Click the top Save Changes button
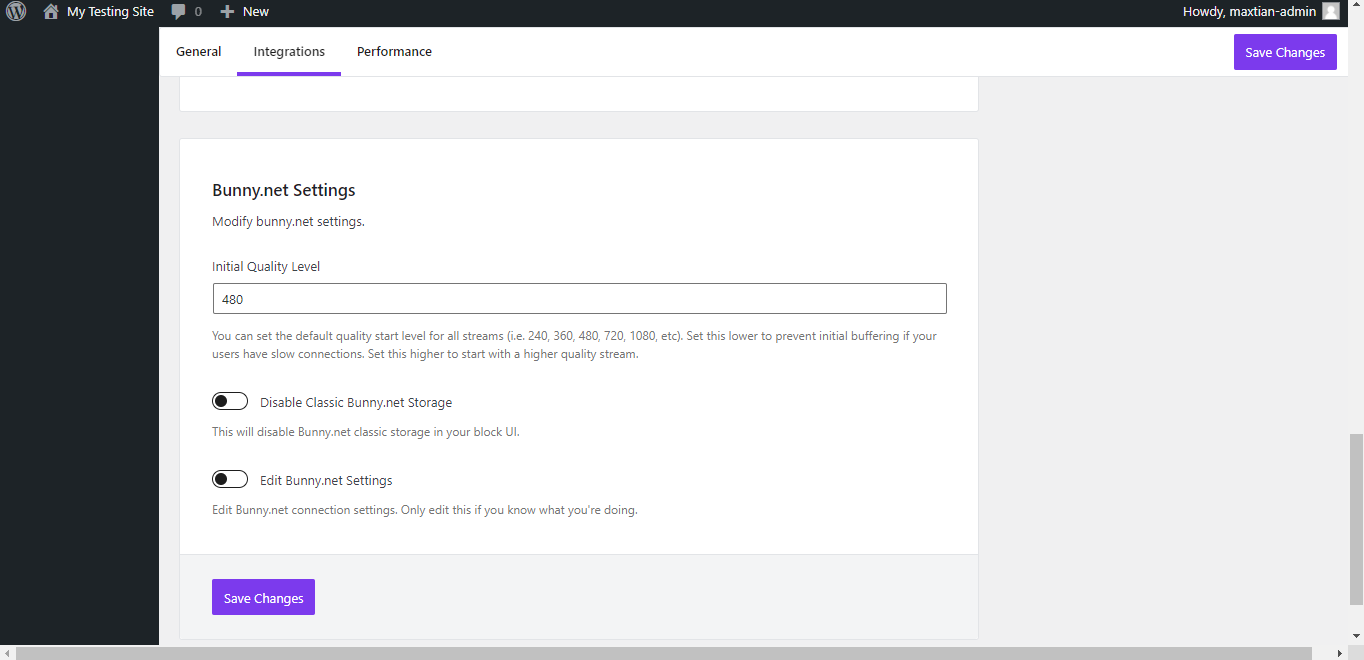The width and height of the screenshot is (1364, 660). 1285,52
